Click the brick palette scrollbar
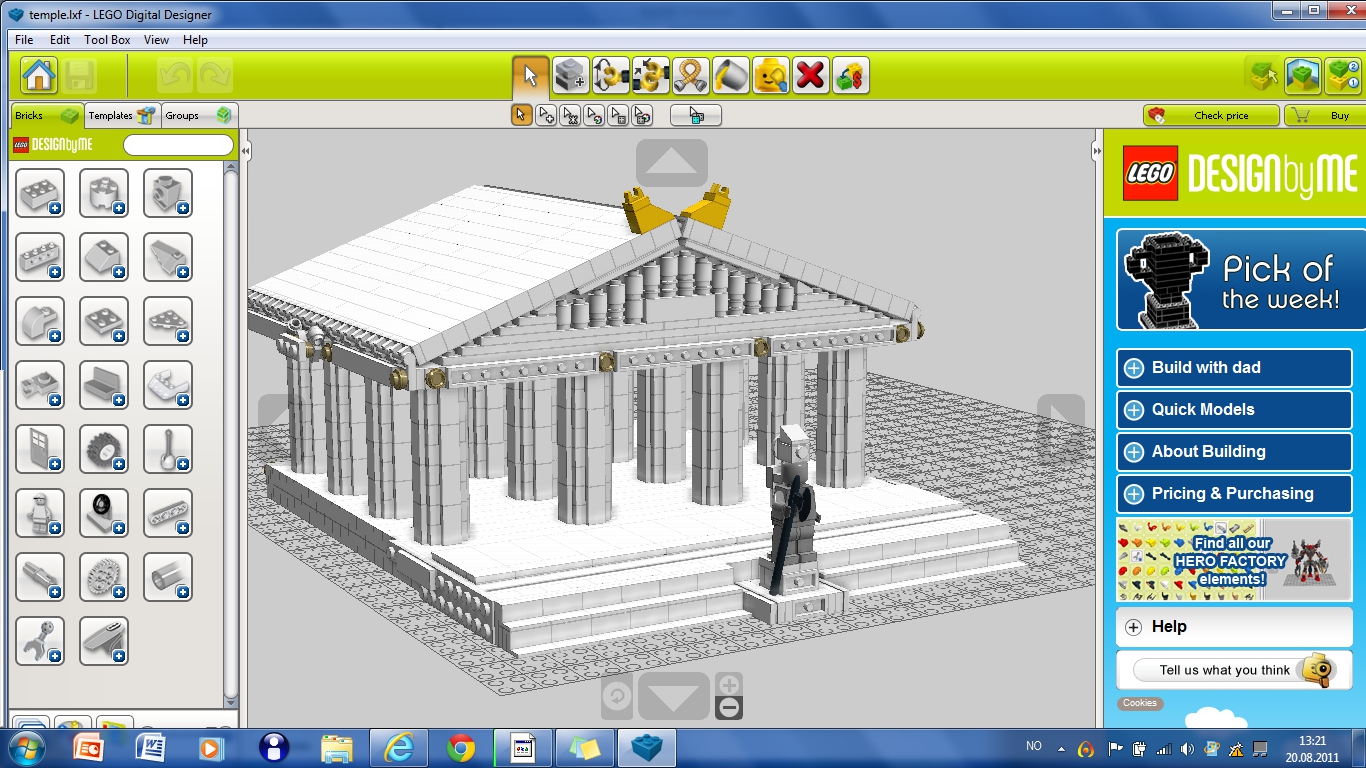 click(x=231, y=435)
